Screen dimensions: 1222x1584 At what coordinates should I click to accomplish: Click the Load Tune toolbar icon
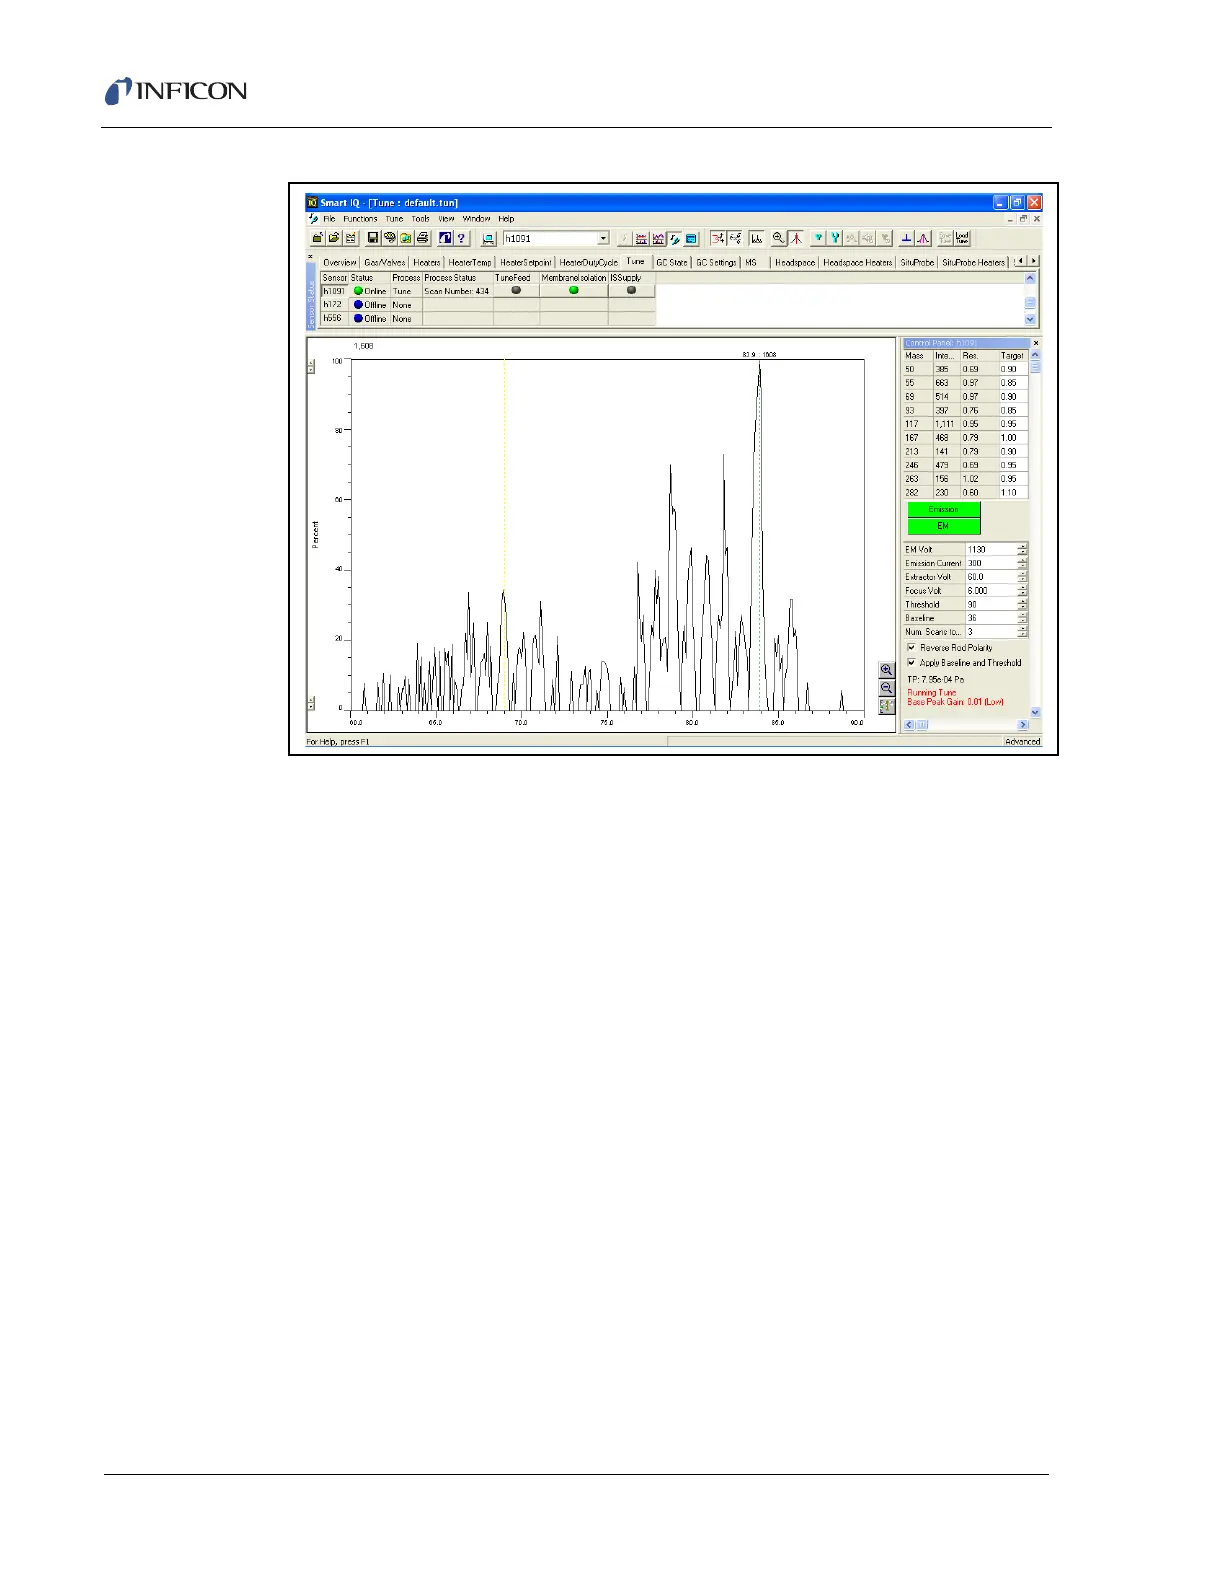click(x=962, y=238)
